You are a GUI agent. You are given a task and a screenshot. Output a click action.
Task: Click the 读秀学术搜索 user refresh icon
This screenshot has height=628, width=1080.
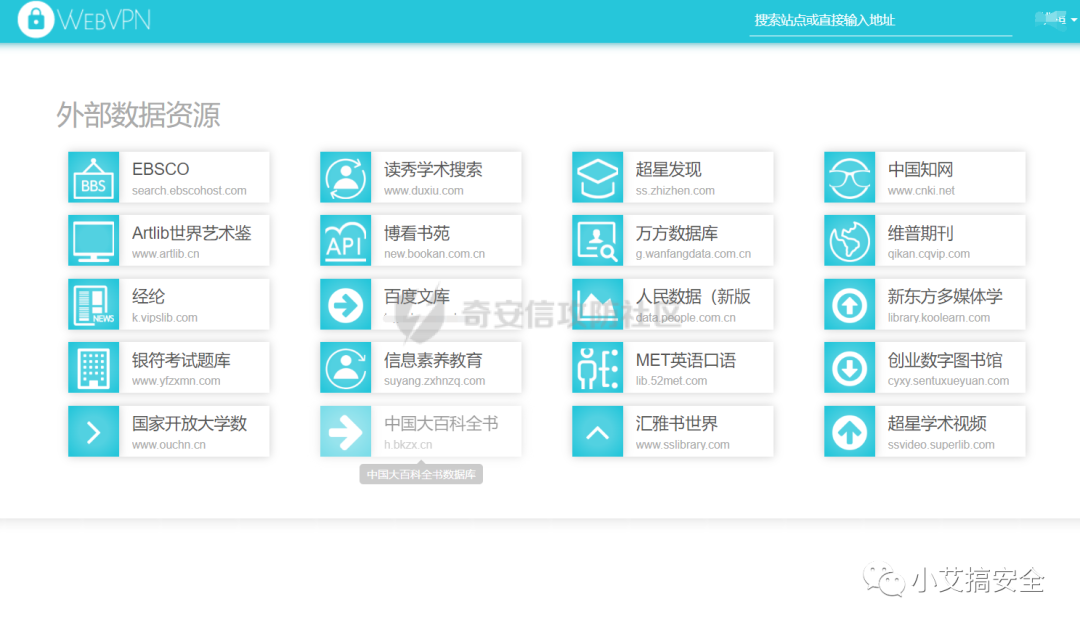(x=346, y=178)
